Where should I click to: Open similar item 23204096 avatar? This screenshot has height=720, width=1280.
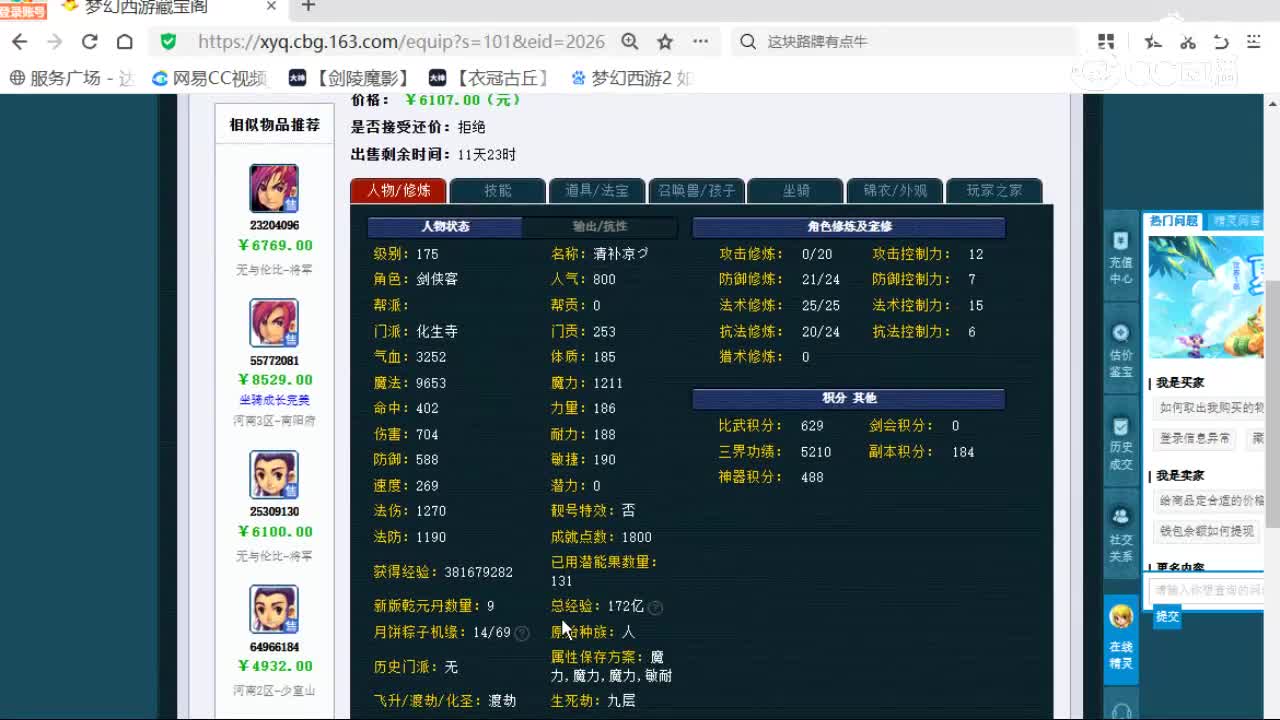(274, 188)
